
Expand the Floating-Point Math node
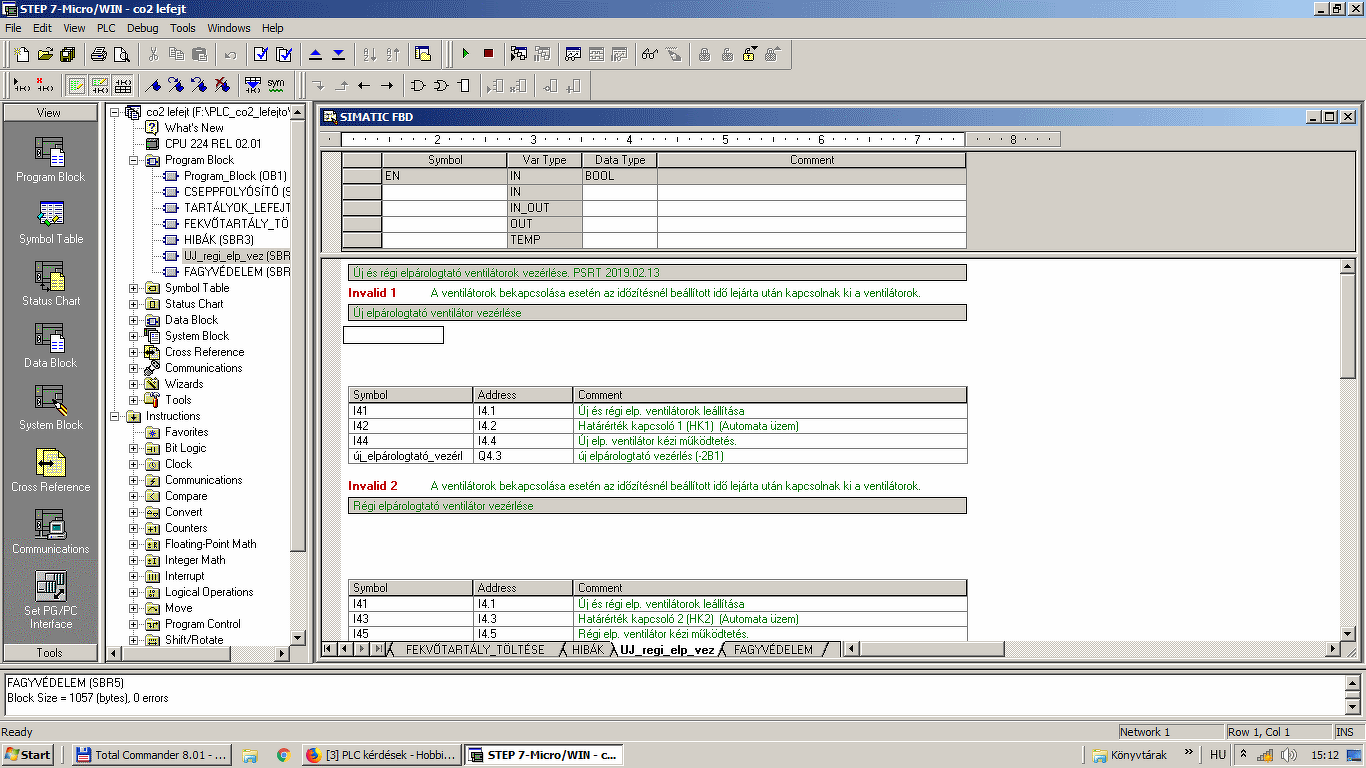coord(134,544)
